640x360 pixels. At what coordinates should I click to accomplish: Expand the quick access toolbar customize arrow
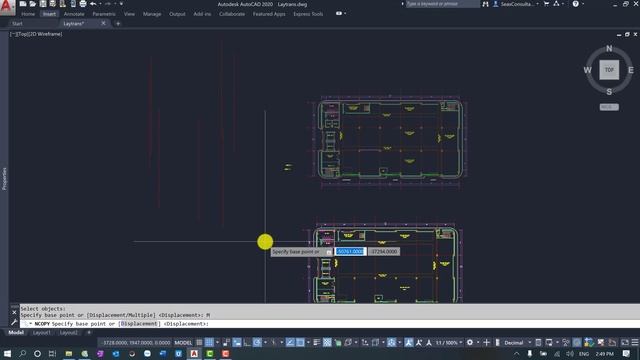pyautogui.click(x=121, y=4)
